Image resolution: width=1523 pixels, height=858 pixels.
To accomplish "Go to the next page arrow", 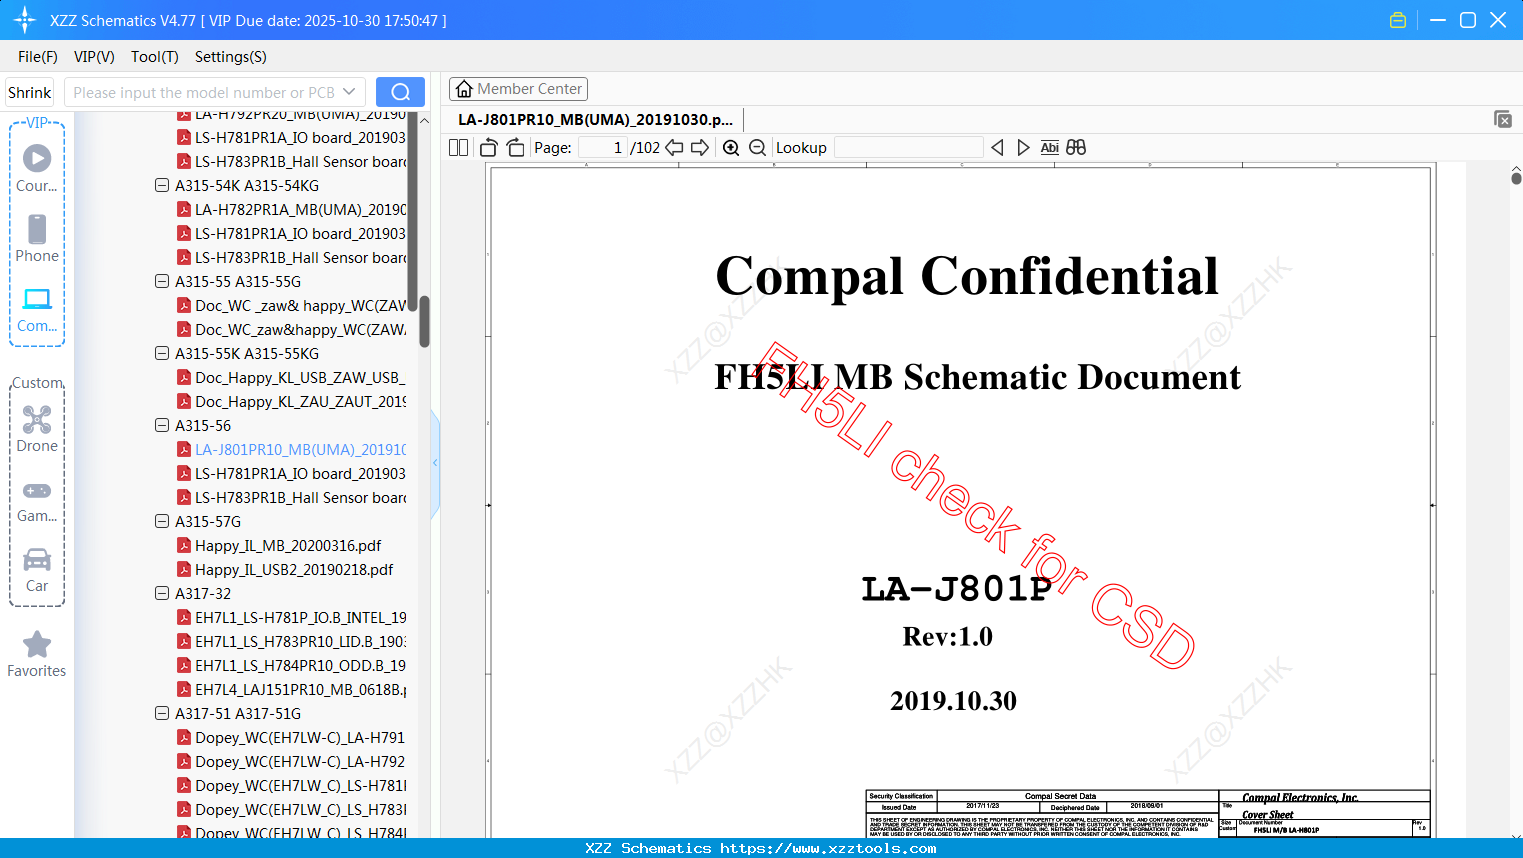I will pos(700,148).
